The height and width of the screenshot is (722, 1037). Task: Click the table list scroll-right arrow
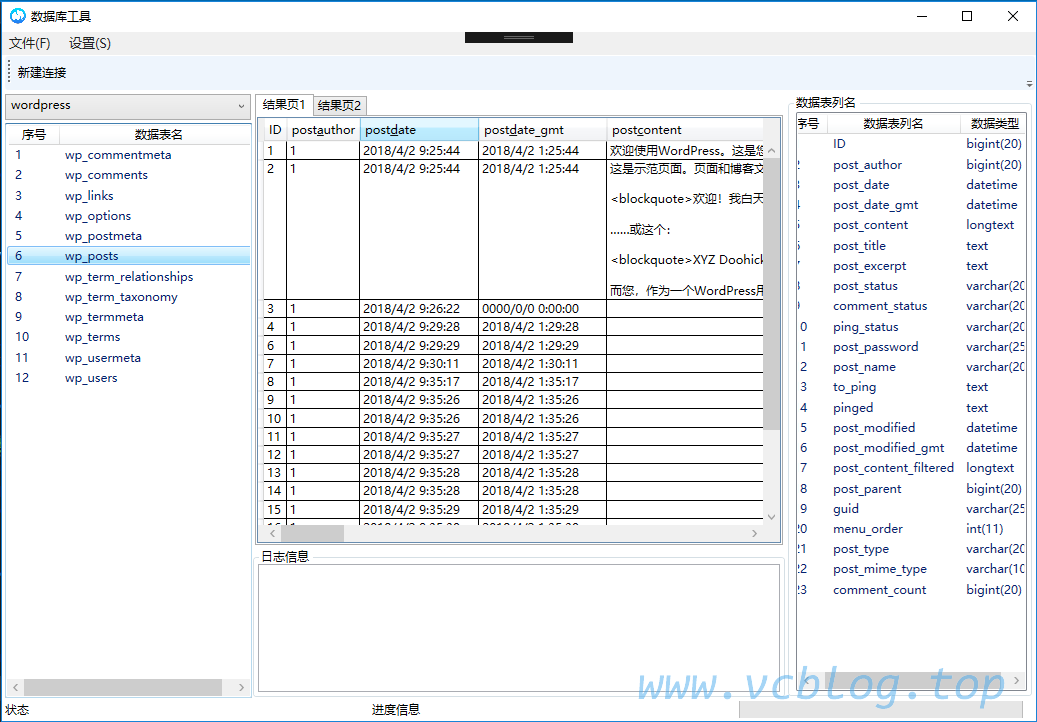[x=241, y=688]
